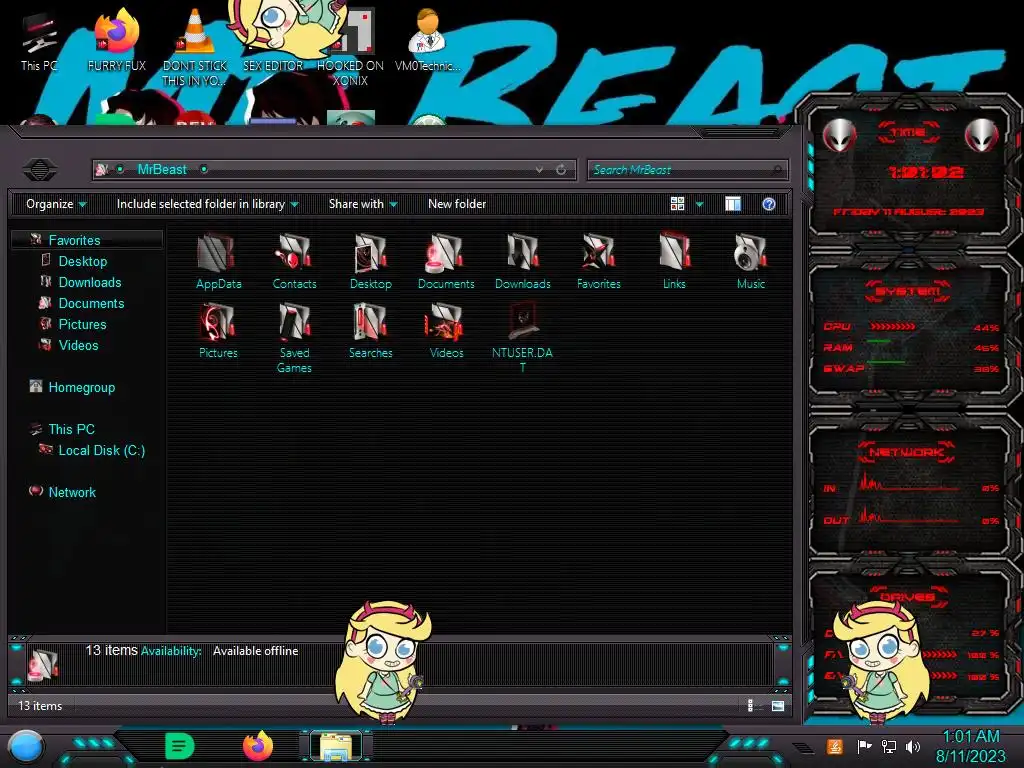Switch to details view in status bar
This screenshot has width=1024, height=768.
point(750,705)
